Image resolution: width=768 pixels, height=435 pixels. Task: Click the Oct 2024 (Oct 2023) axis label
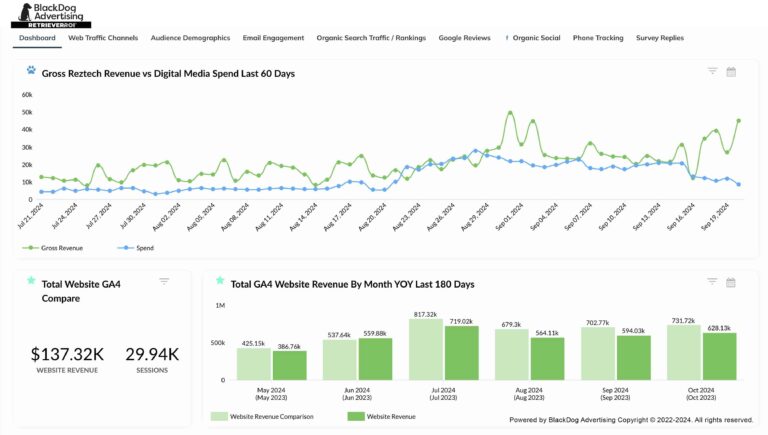click(x=701, y=394)
